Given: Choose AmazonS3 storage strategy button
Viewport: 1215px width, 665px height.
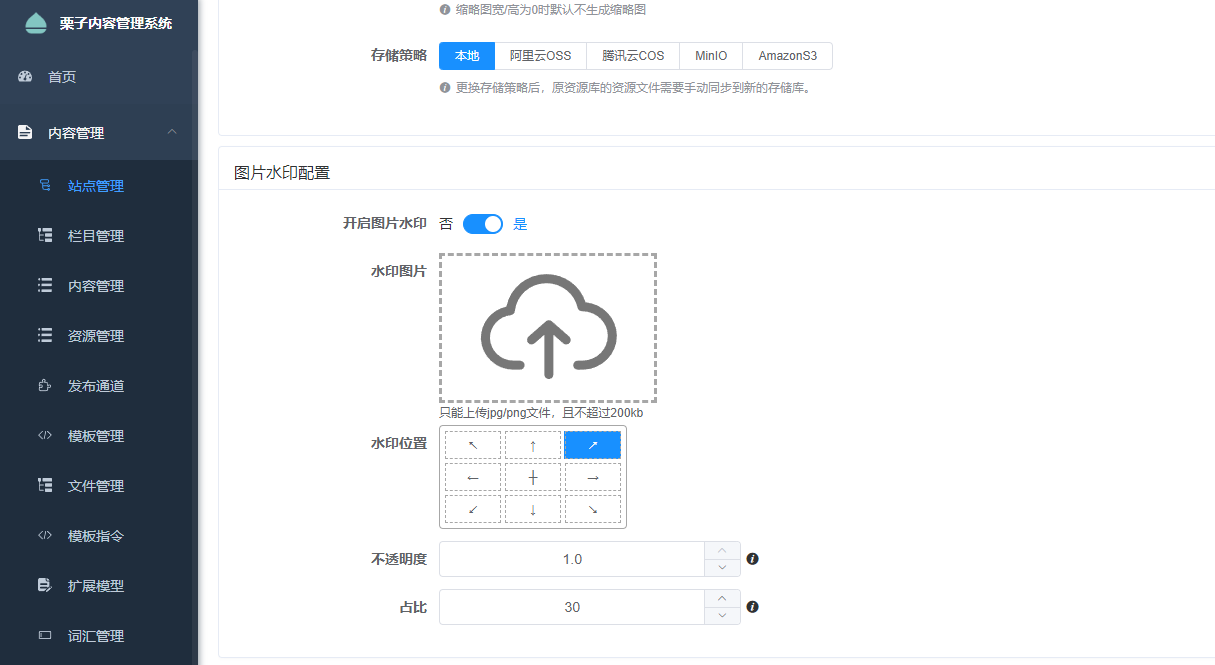Looking at the screenshot, I should tap(787, 56).
